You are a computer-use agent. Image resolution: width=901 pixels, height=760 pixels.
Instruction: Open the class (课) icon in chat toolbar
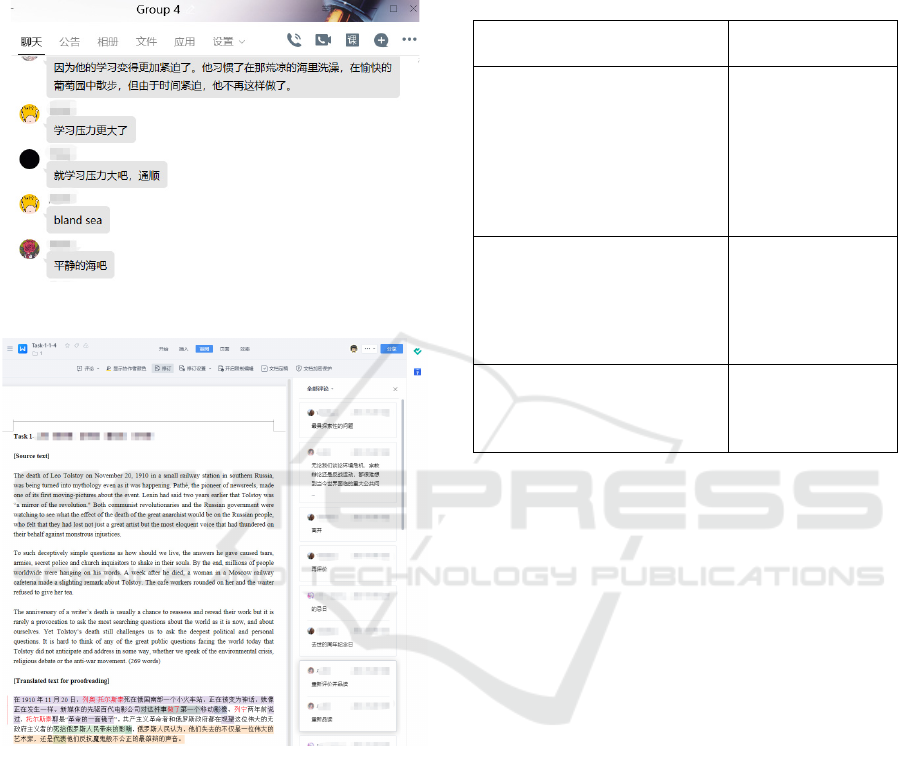[352, 40]
